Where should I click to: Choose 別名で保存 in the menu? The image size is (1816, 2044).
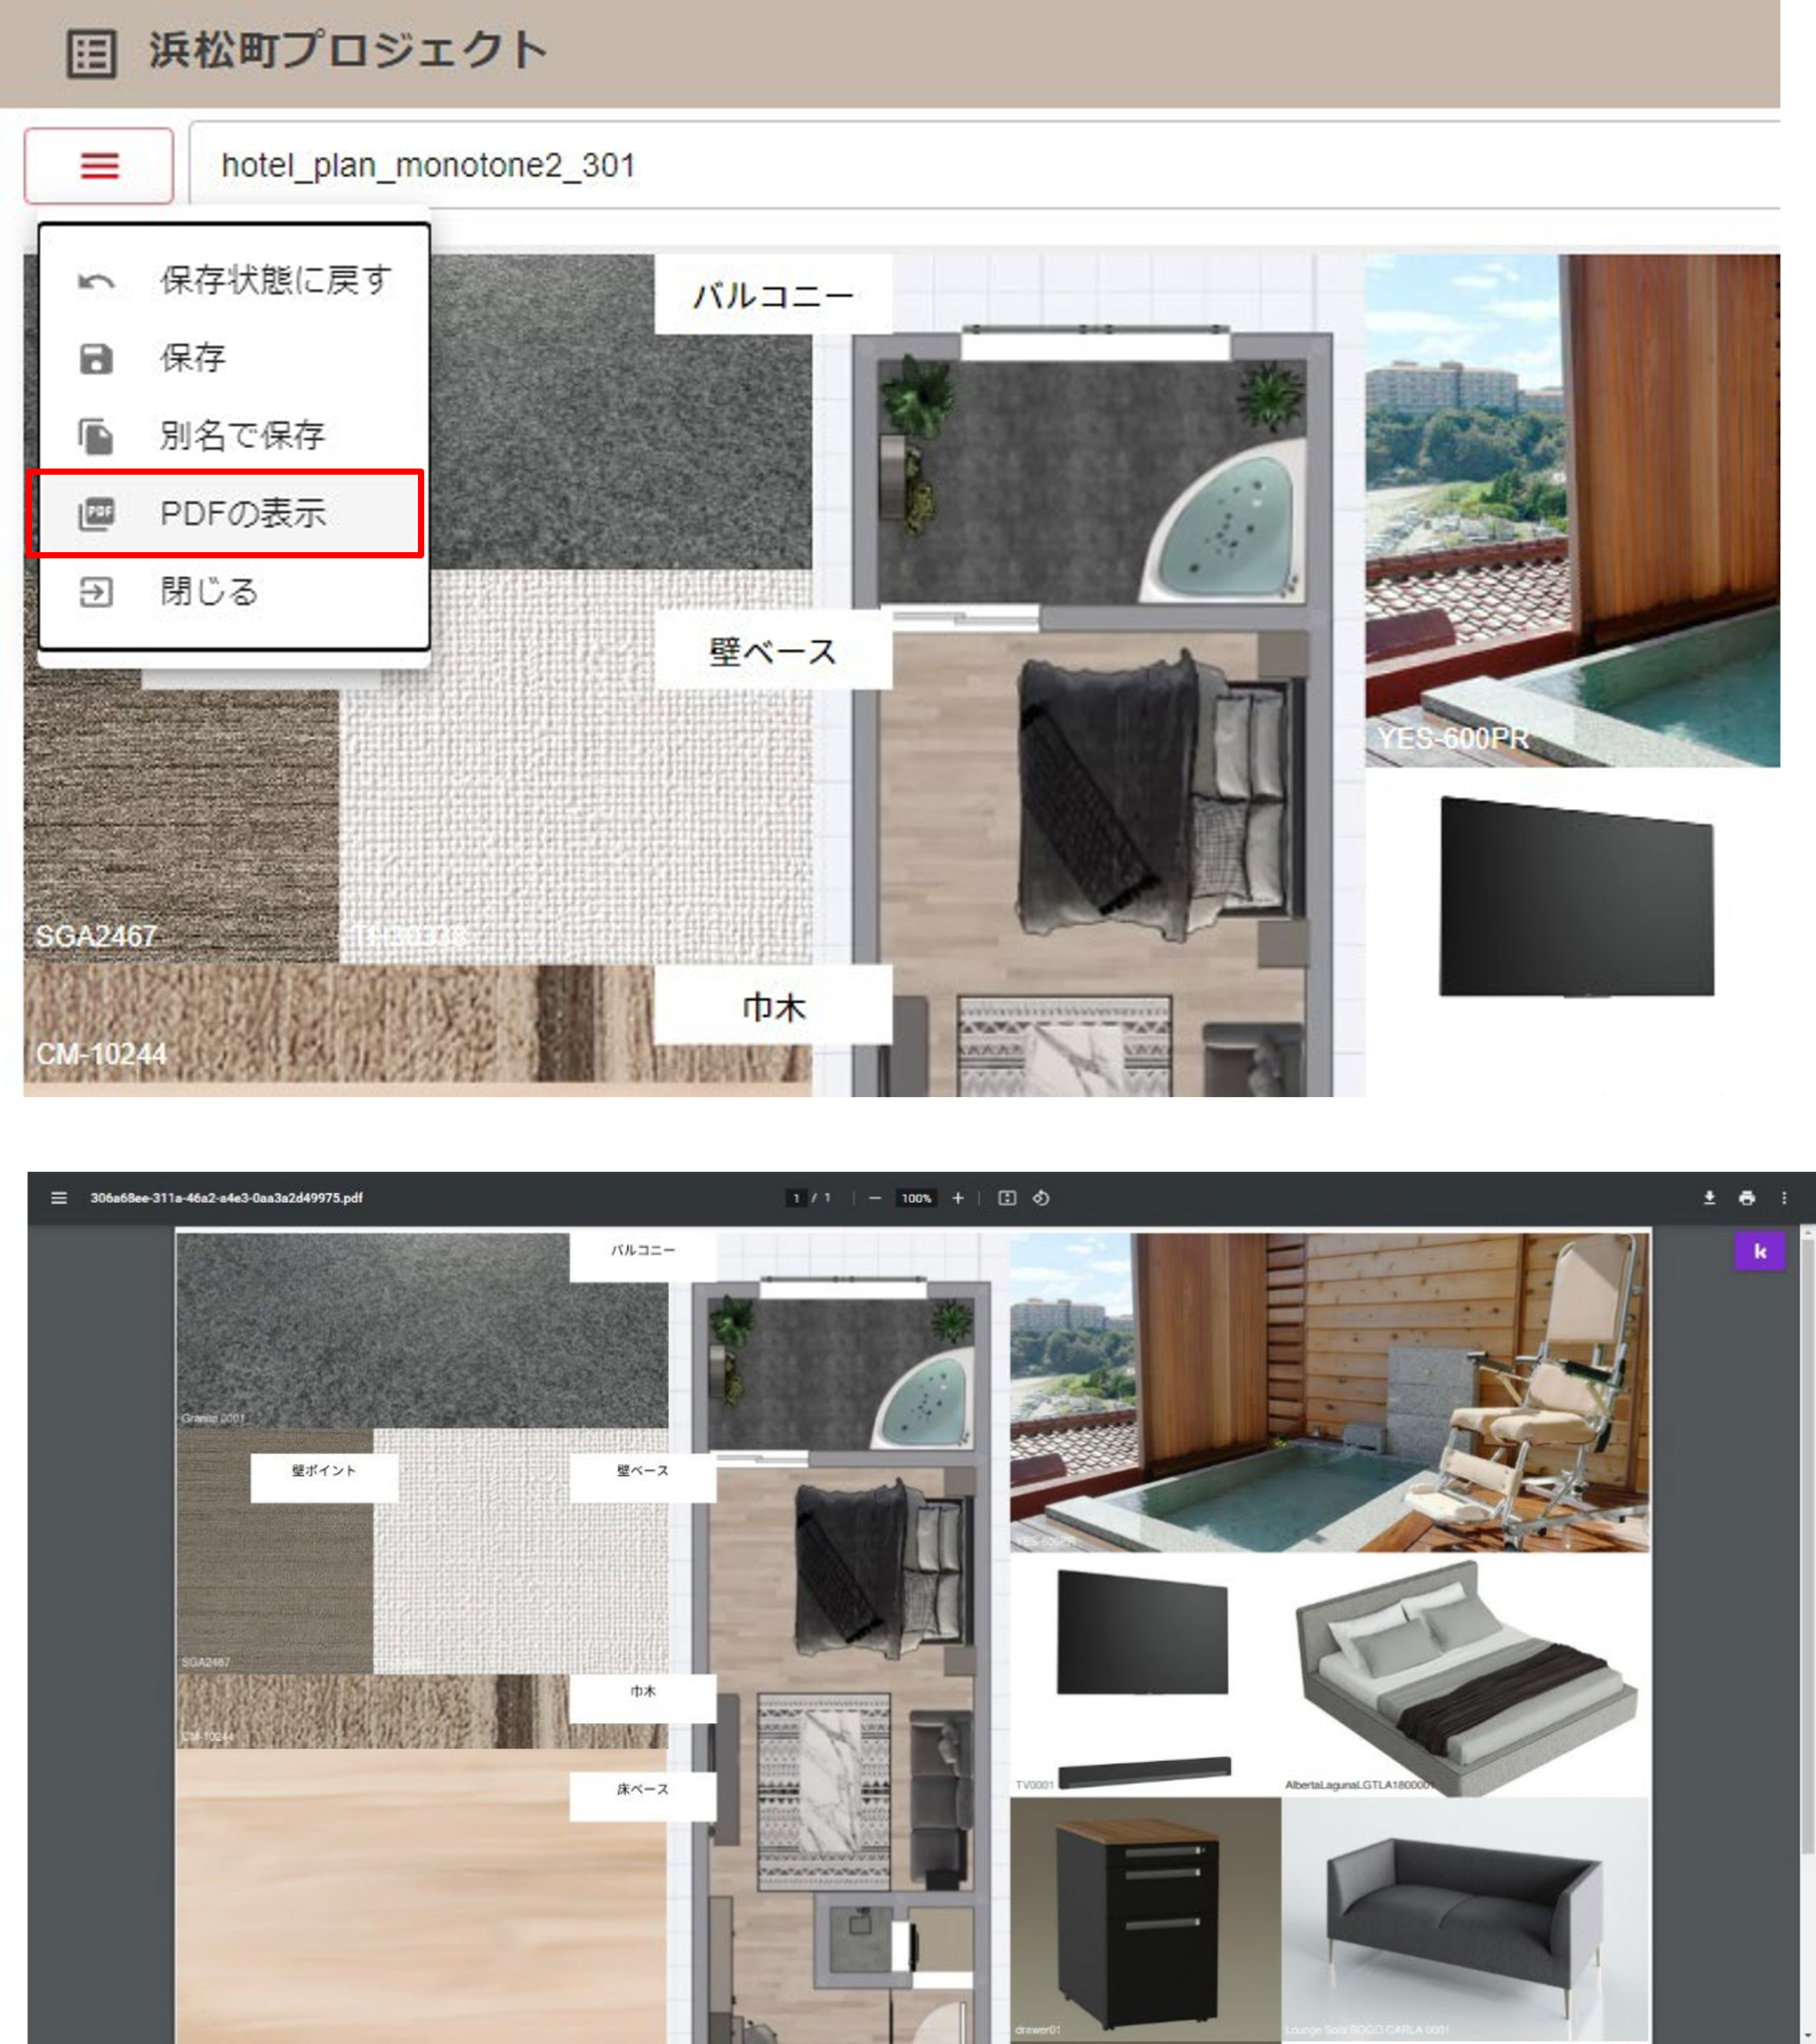tap(233, 436)
